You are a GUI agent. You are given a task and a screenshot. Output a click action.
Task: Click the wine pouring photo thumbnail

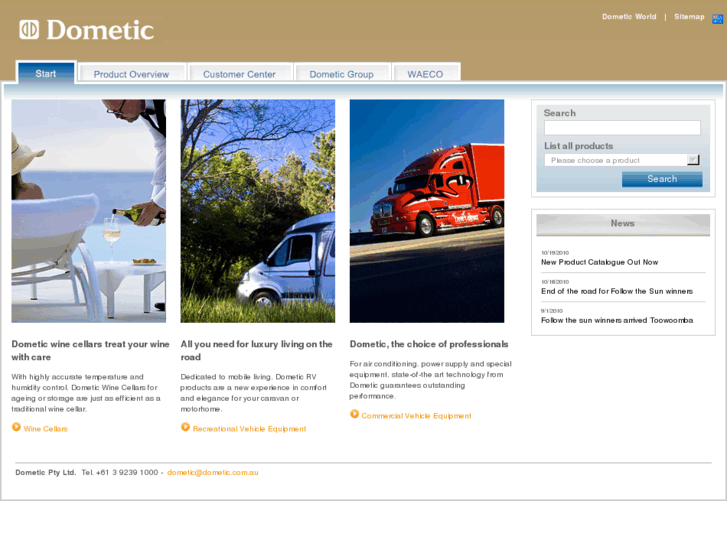(89, 211)
